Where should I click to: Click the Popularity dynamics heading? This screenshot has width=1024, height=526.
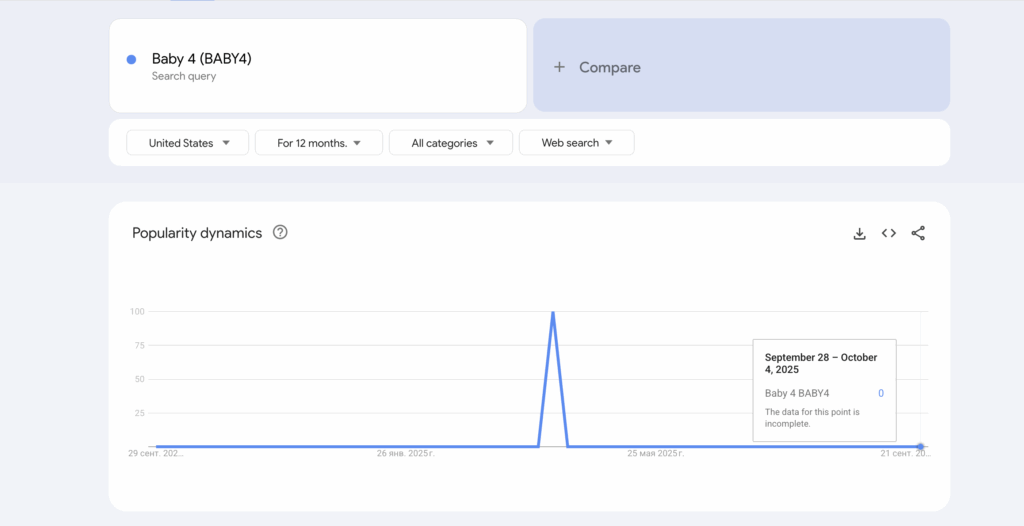coord(197,233)
